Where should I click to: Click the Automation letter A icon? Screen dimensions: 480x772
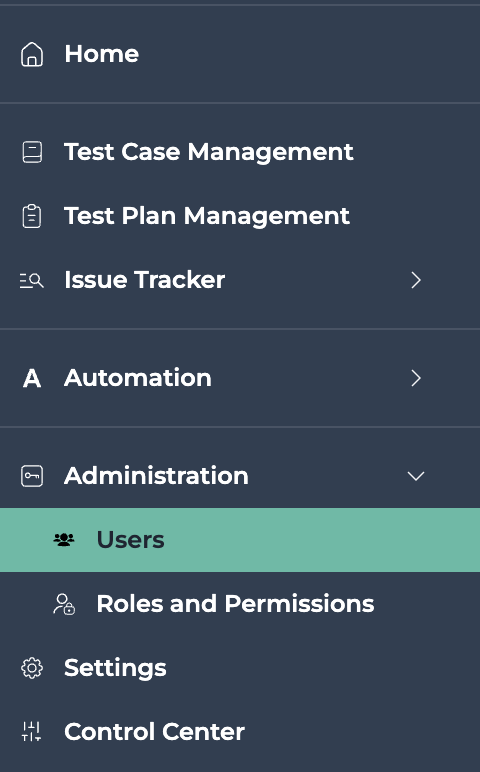coord(32,378)
